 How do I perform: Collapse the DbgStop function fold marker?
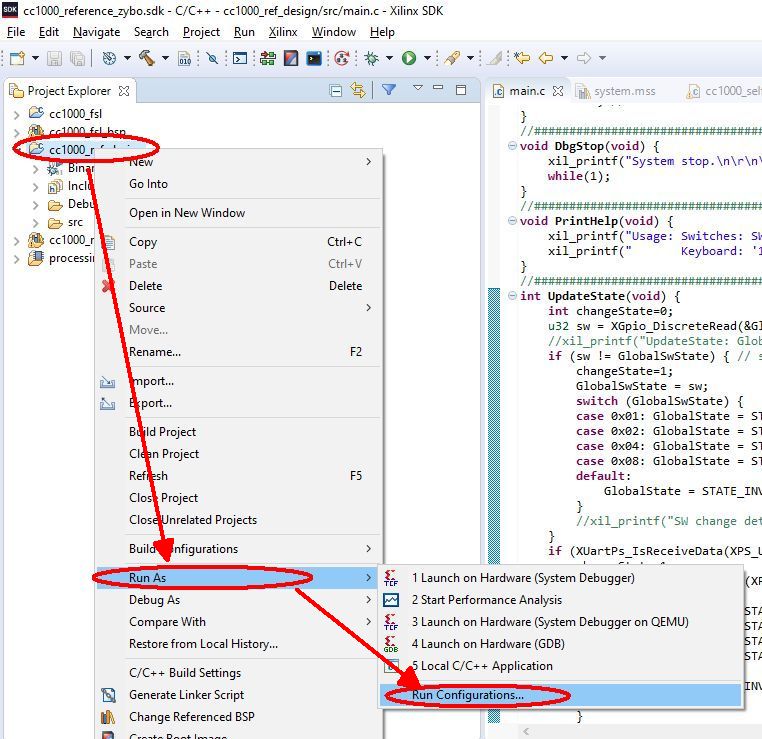512,145
